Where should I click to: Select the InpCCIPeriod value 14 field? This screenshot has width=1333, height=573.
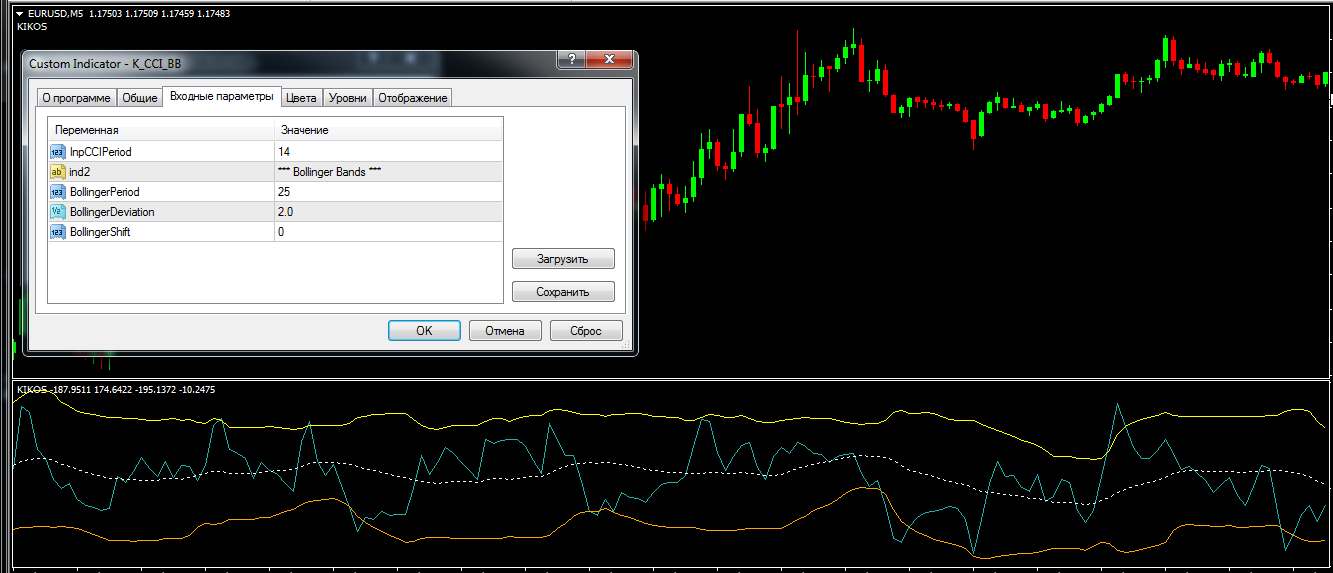(x=388, y=152)
